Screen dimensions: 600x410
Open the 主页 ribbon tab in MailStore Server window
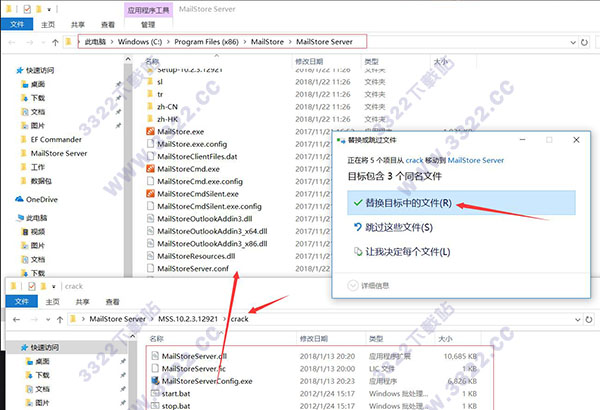[48, 25]
